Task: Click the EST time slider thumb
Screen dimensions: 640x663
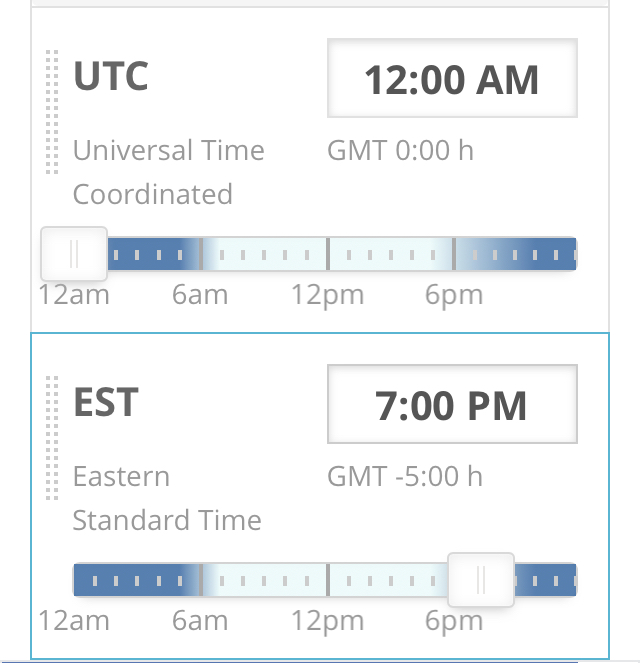Action: (x=481, y=580)
